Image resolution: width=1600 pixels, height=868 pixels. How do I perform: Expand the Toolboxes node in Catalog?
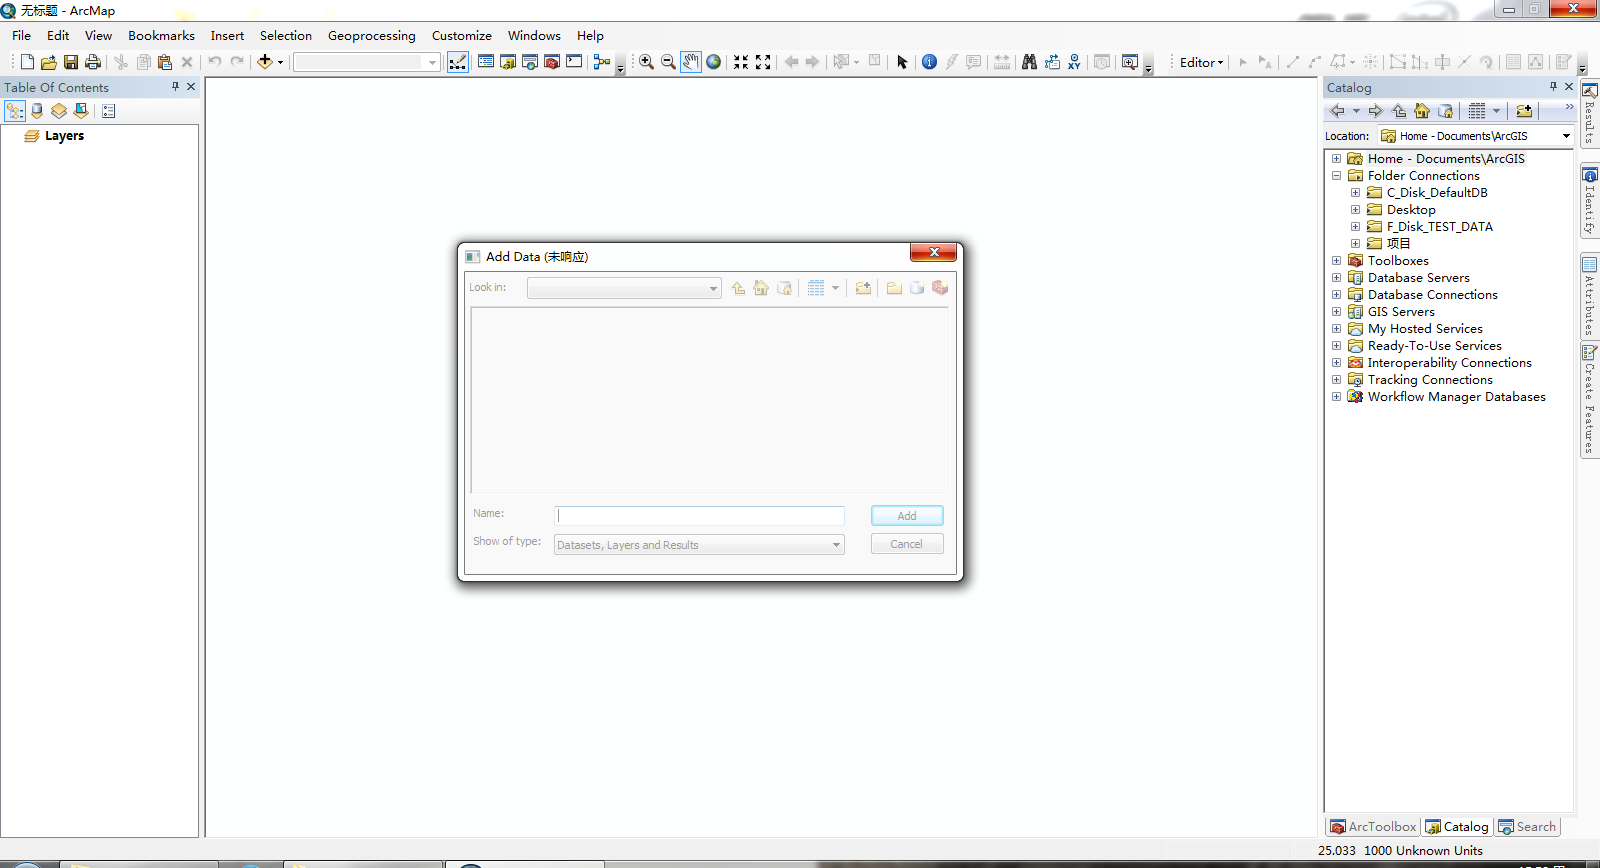tap(1336, 261)
